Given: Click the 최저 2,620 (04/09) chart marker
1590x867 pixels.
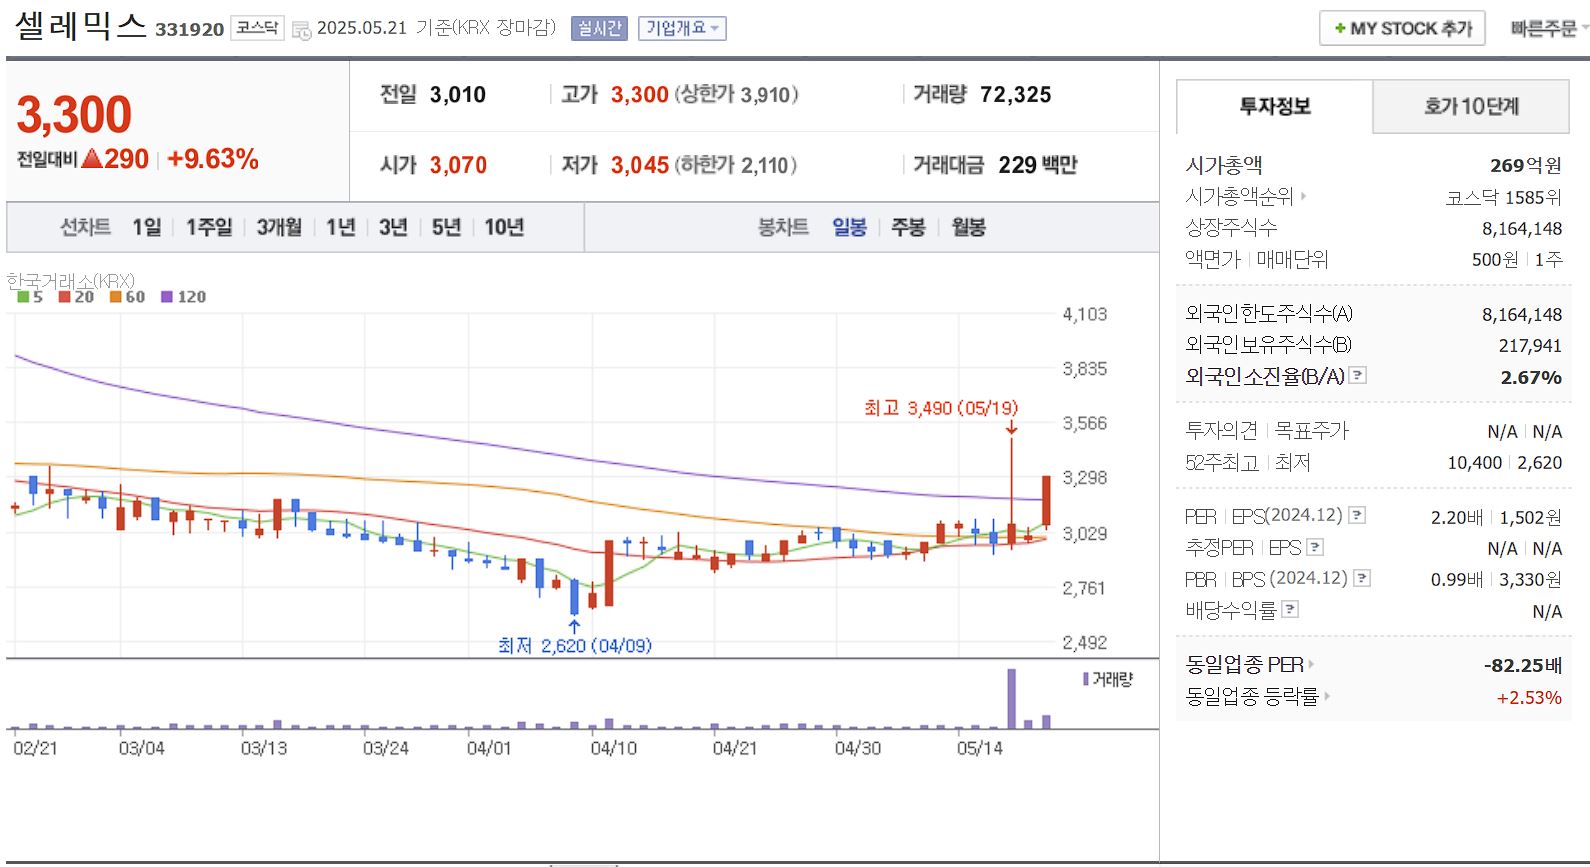Looking at the screenshot, I should [x=575, y=645].
